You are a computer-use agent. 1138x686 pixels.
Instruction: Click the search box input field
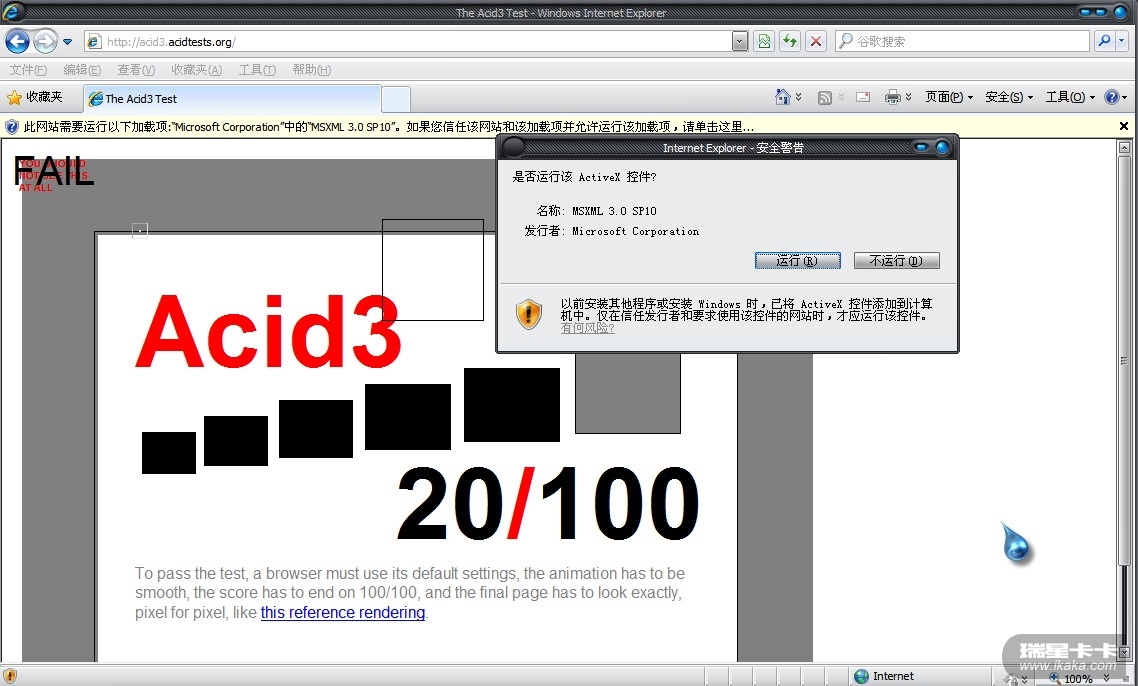962,41
